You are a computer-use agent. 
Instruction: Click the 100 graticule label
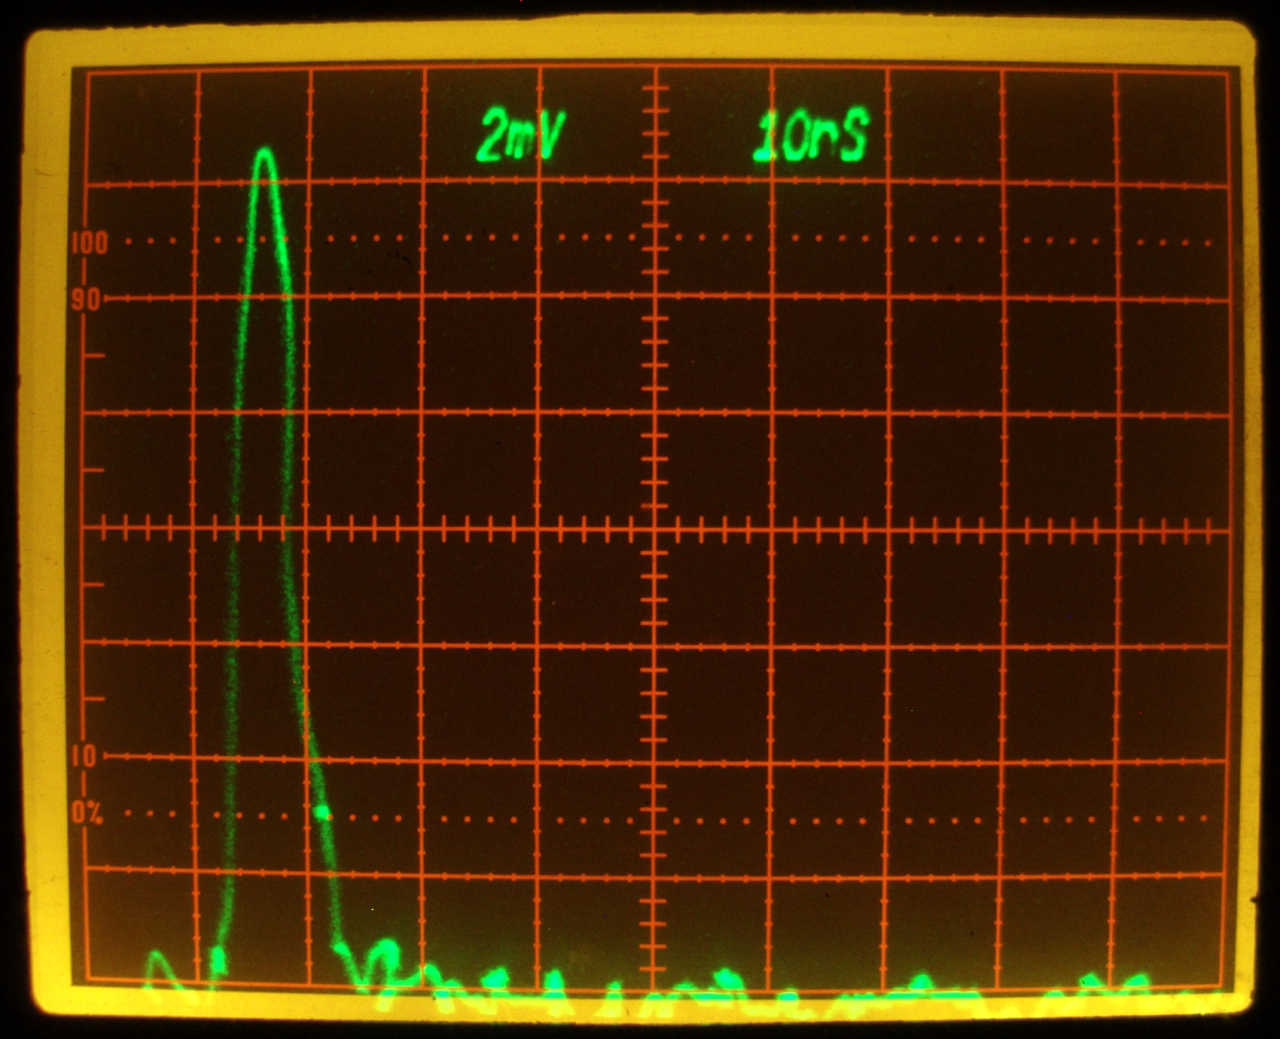88,242
